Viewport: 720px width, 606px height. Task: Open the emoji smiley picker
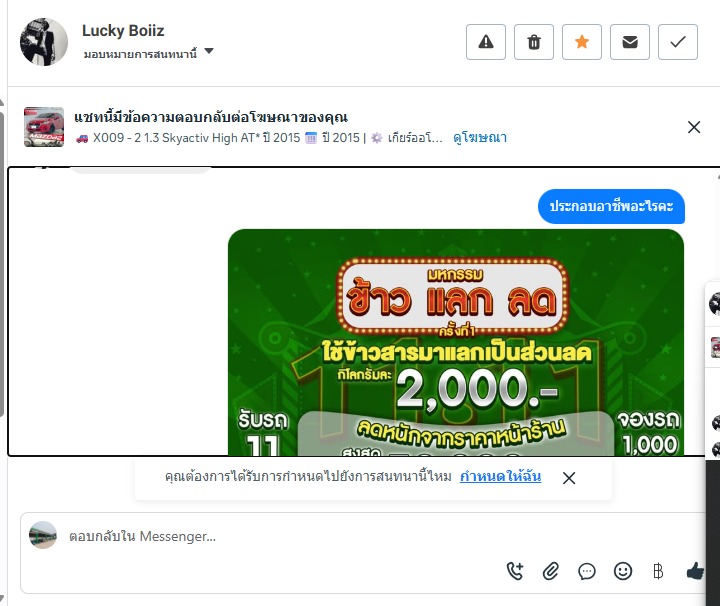coord(623,572)
